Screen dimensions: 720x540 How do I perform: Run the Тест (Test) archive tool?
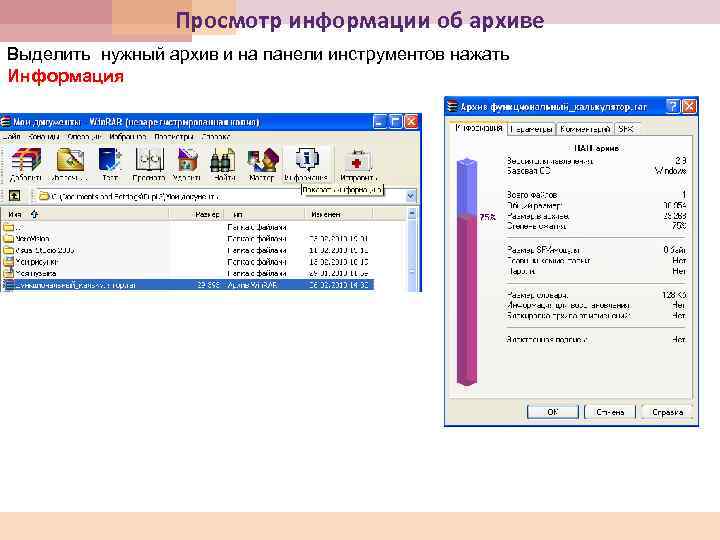[110, 164]
